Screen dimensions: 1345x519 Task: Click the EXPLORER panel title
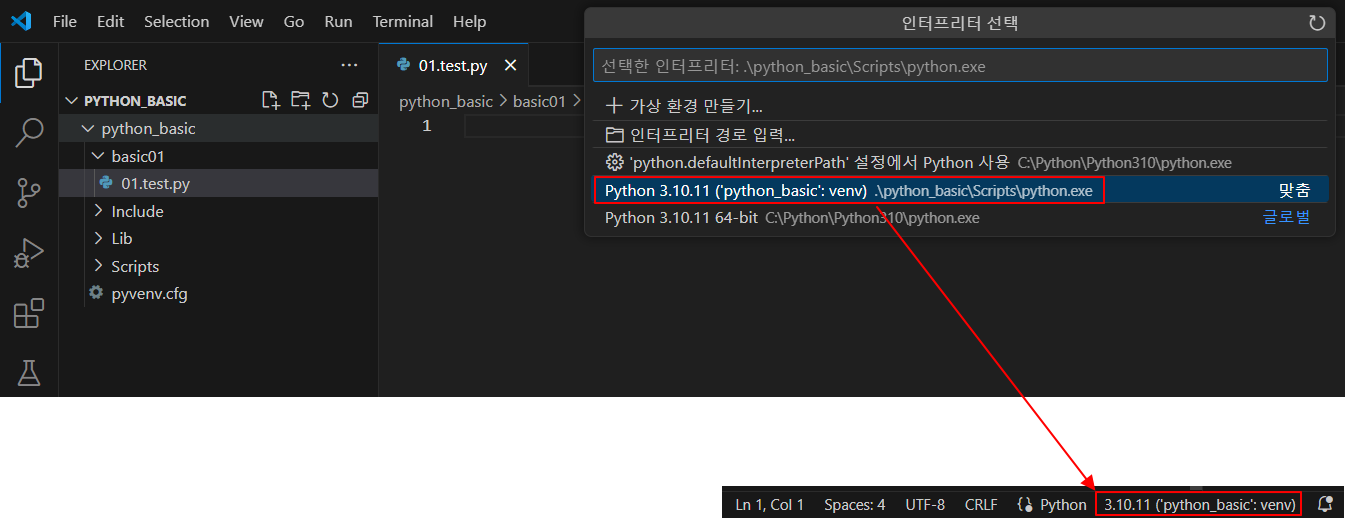[x=115, y=65]
